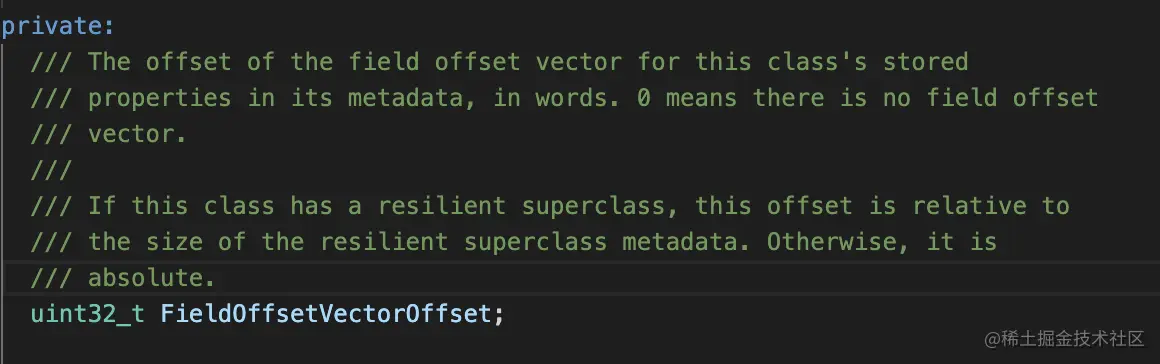Click the uint32_t type keyword

pyautogui.click(x=88, y=314)
